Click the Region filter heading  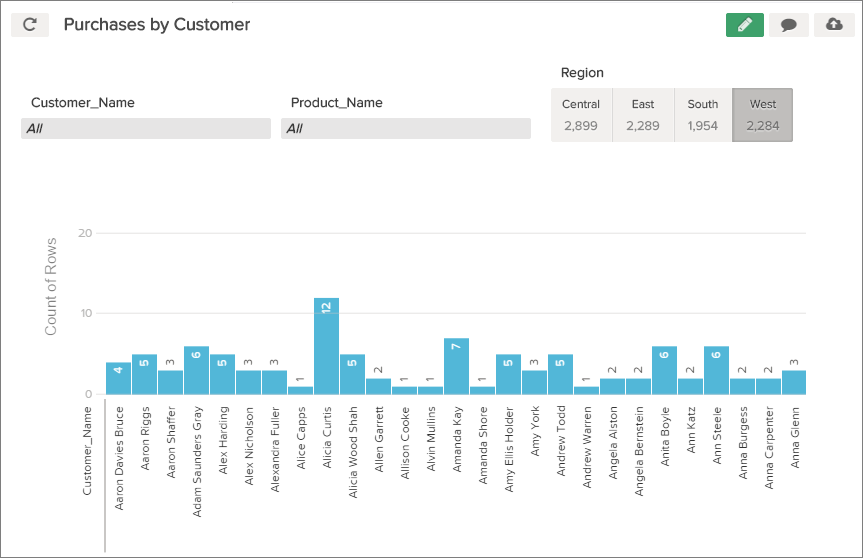582,73
